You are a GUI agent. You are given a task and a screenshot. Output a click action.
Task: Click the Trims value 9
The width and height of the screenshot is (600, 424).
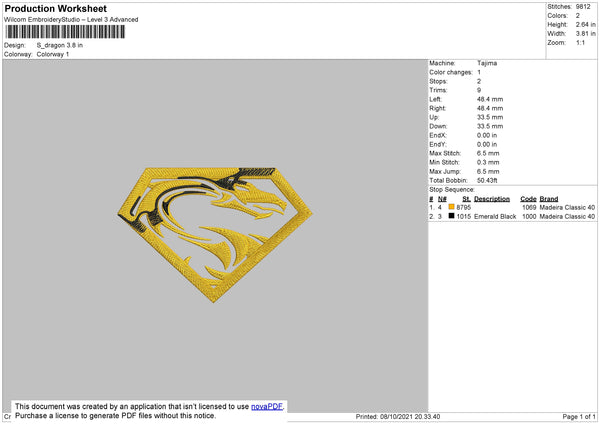click(x=479, y=90)
